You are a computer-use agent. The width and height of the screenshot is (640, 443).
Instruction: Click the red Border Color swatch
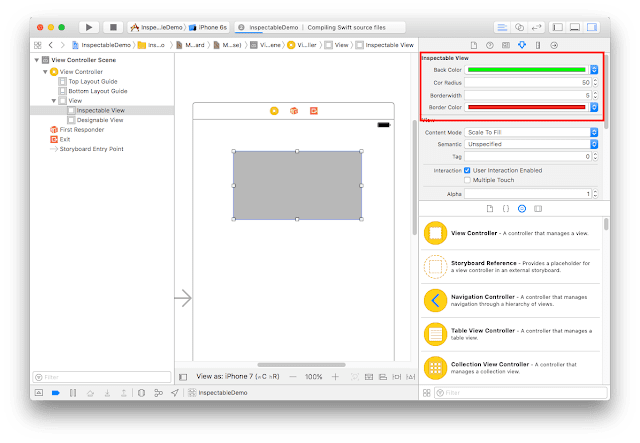526,107
